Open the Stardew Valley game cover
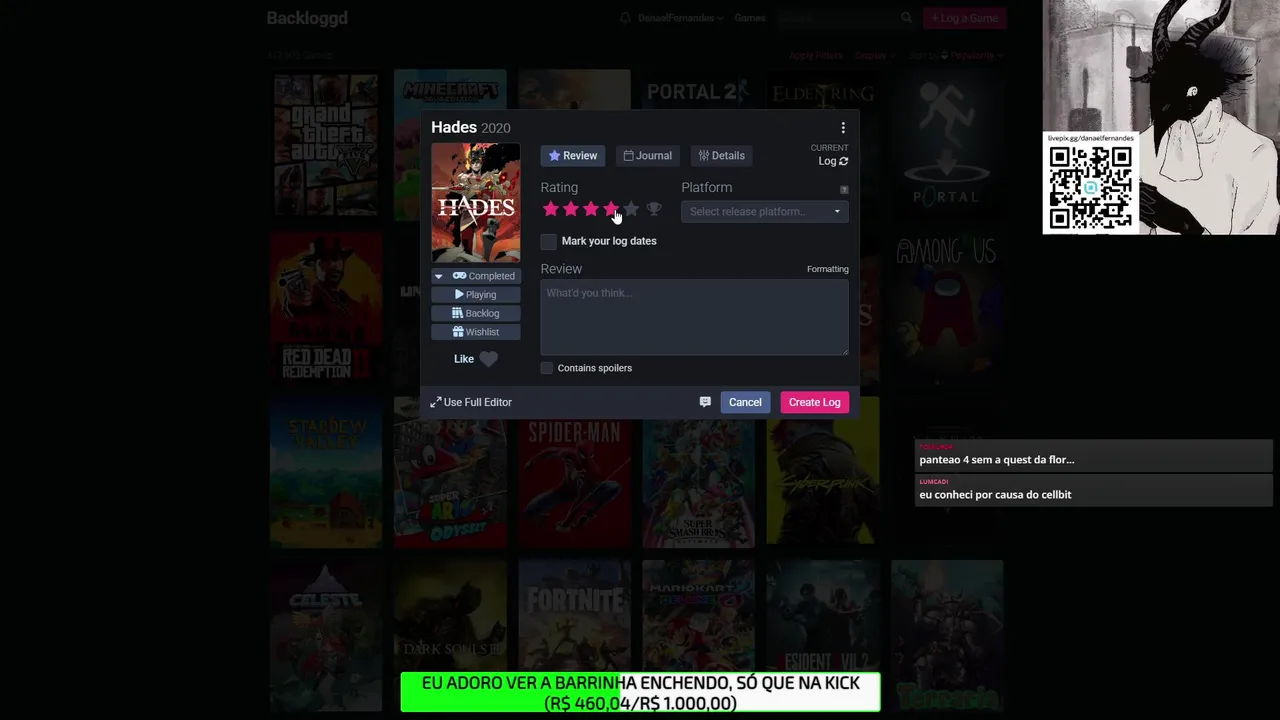Viewport: 1280px width, 720px height. [326, 472]
